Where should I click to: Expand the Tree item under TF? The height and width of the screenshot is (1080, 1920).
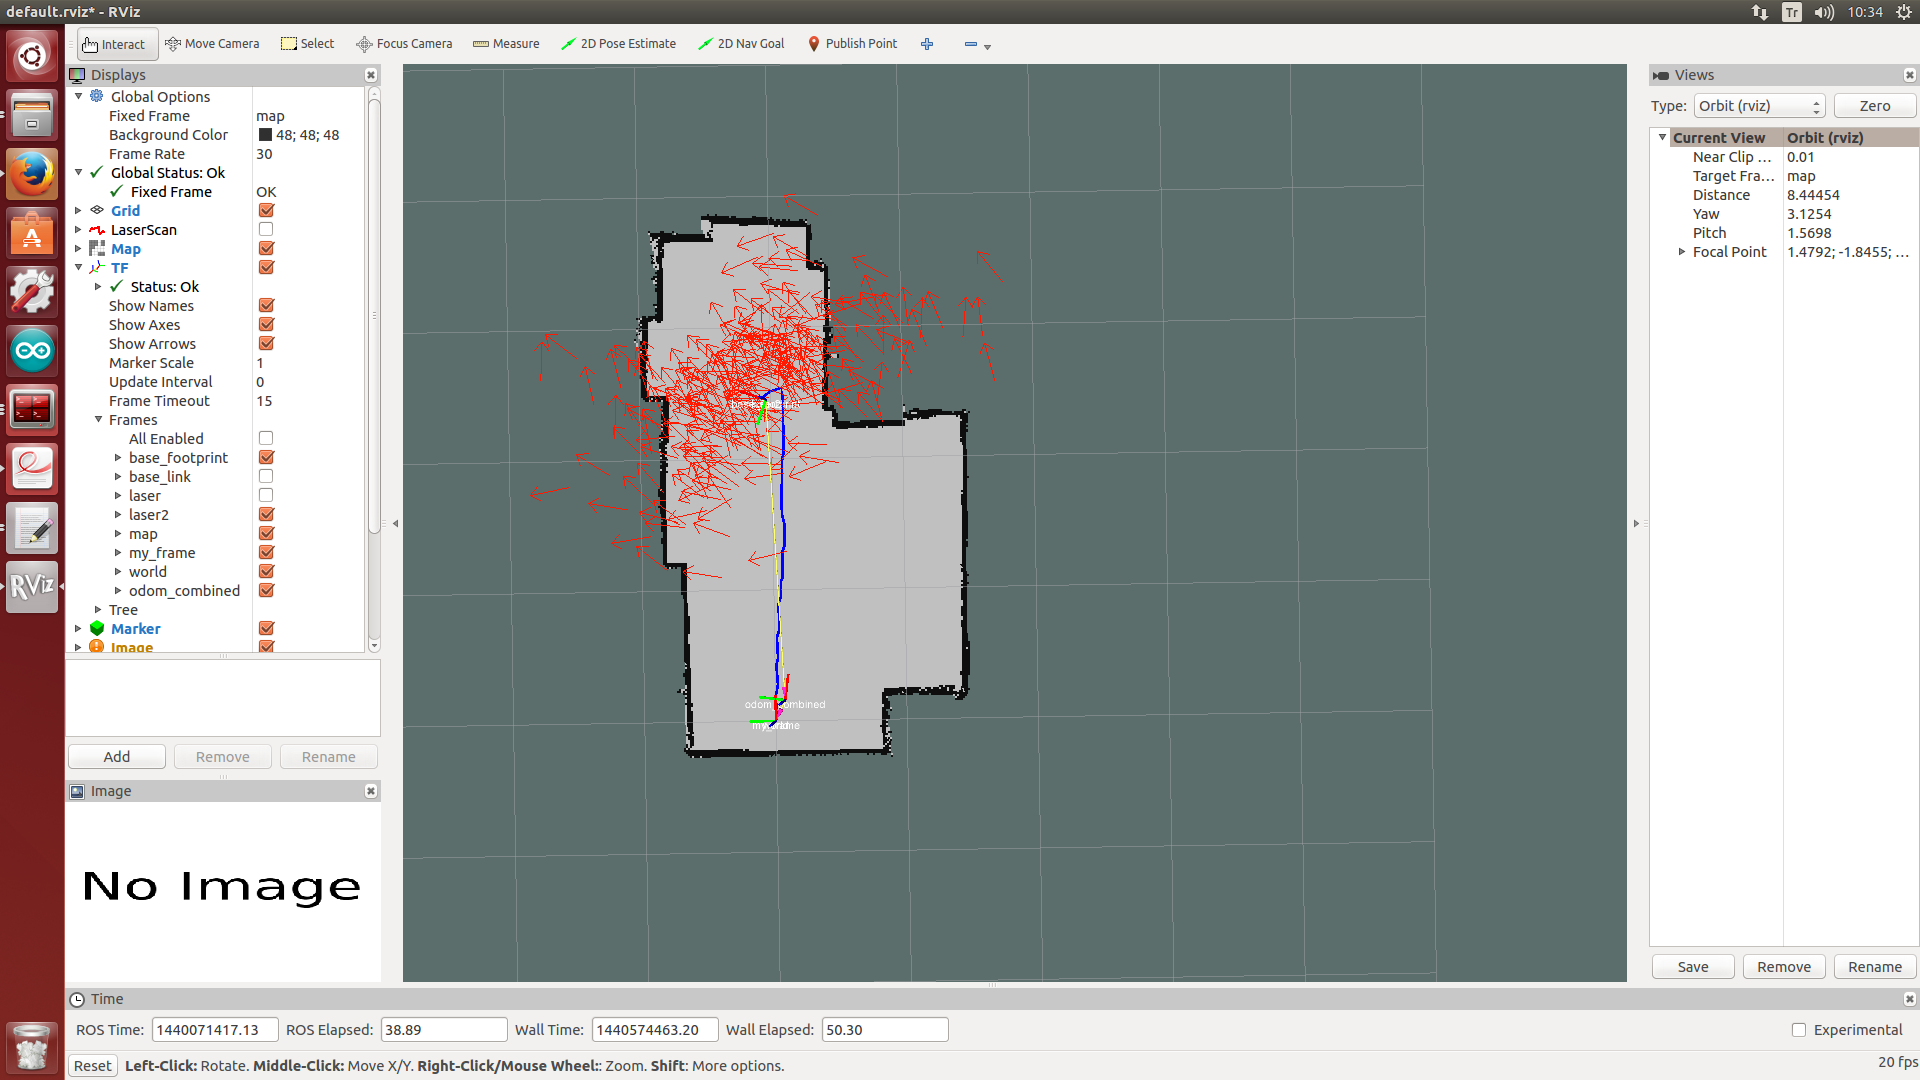tap(99, 609)
